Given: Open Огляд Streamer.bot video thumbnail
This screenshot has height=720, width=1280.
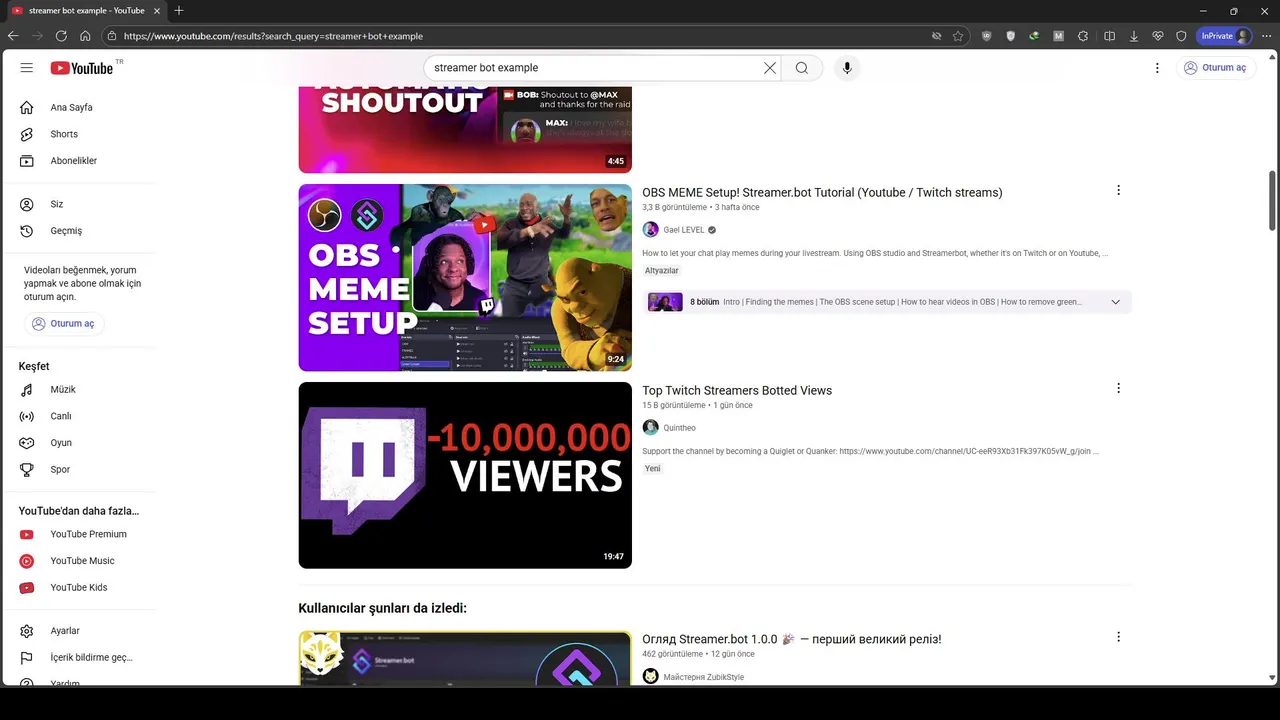Looking at the screenshot, I should [x=465, y=658].
